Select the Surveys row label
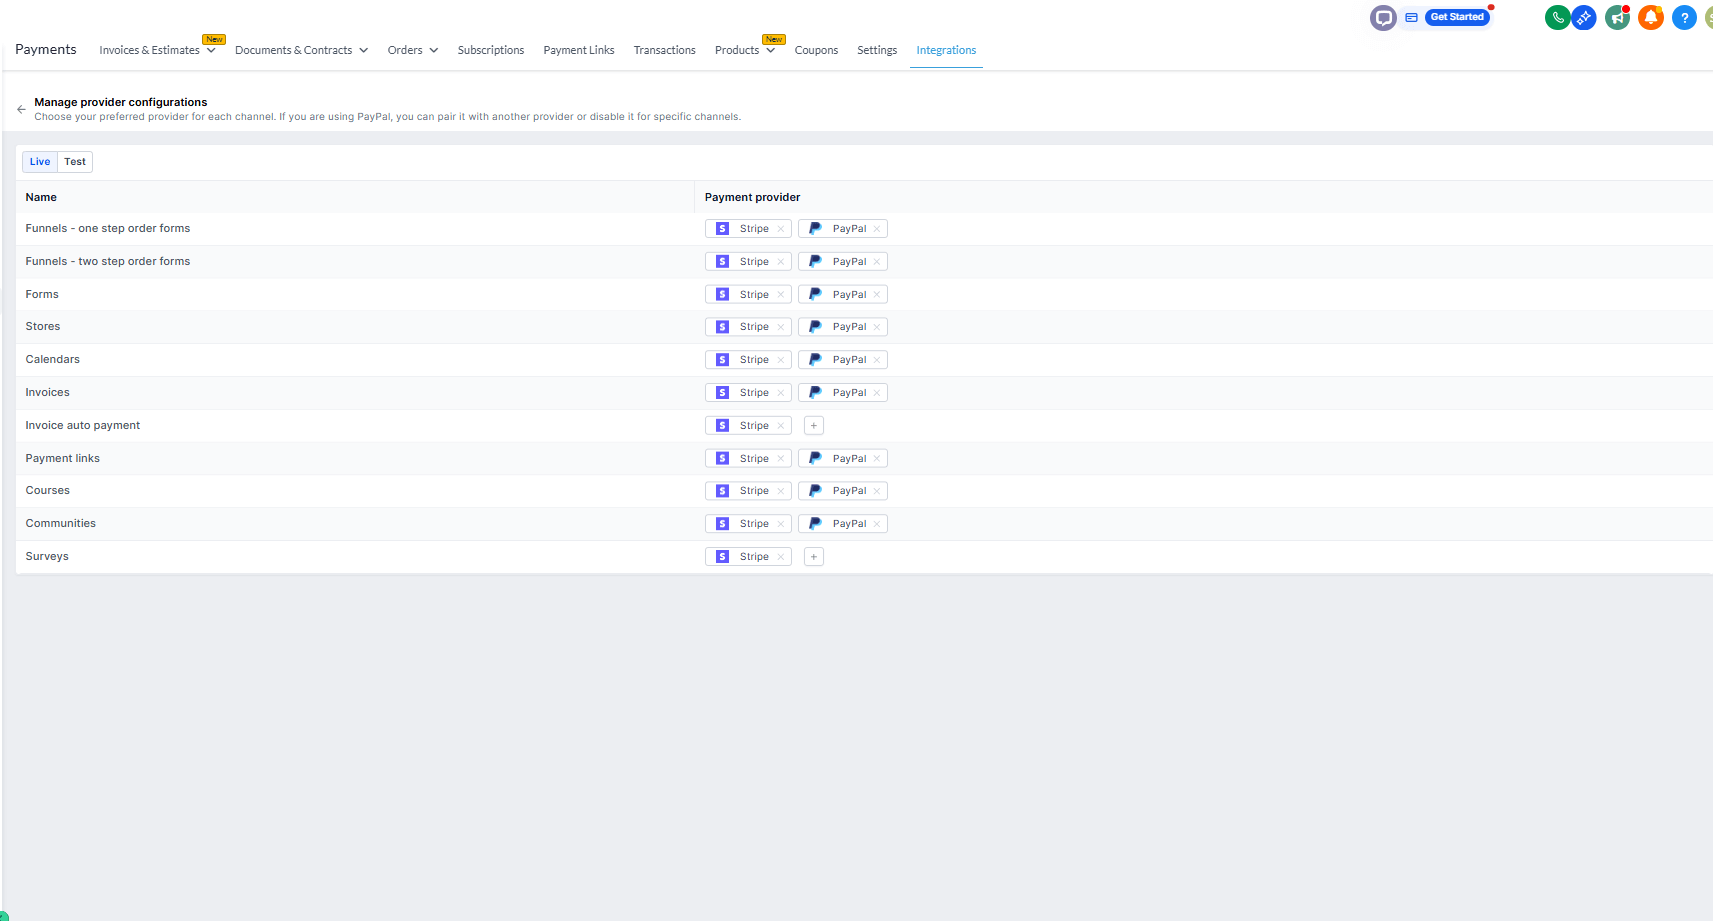This screenshot has height=921, width=1713. pos(47,557)
